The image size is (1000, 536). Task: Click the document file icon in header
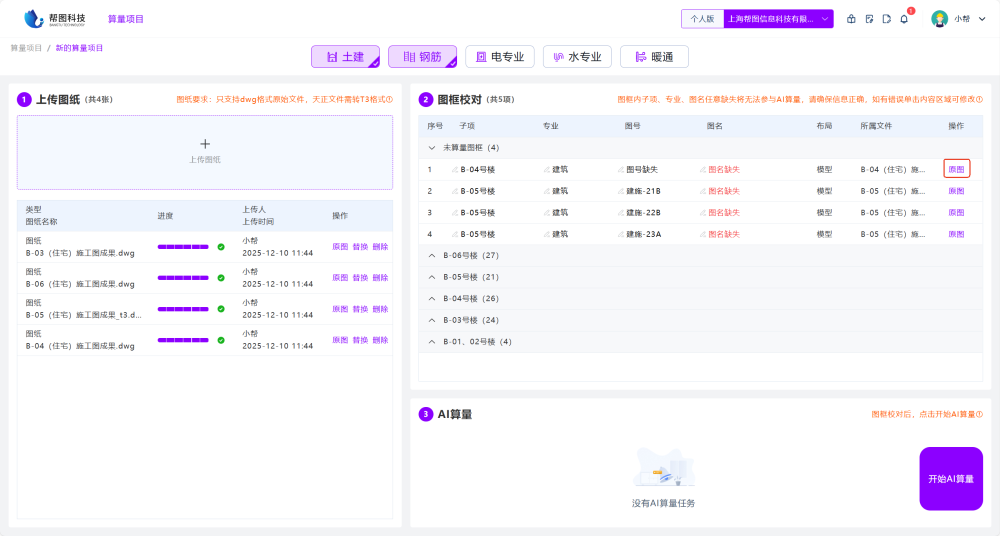coord(887,19)
